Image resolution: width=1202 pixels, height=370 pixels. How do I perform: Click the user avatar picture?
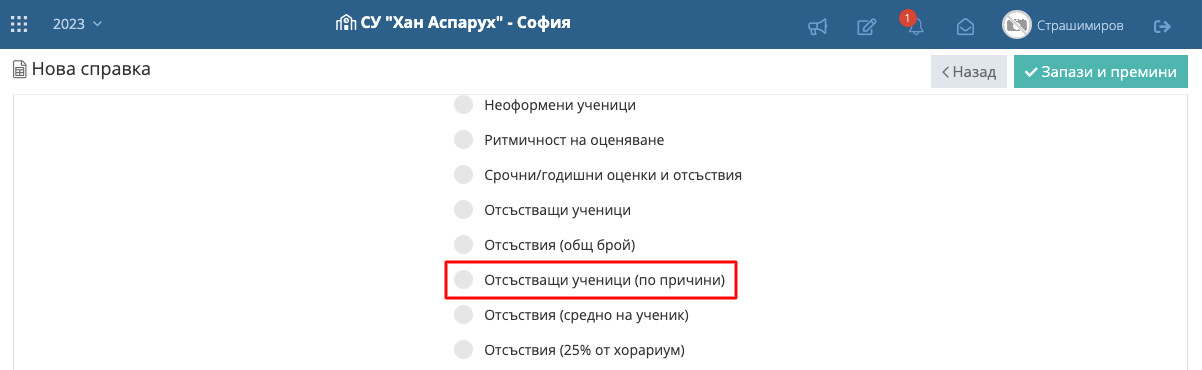[x=1017, y=25]
